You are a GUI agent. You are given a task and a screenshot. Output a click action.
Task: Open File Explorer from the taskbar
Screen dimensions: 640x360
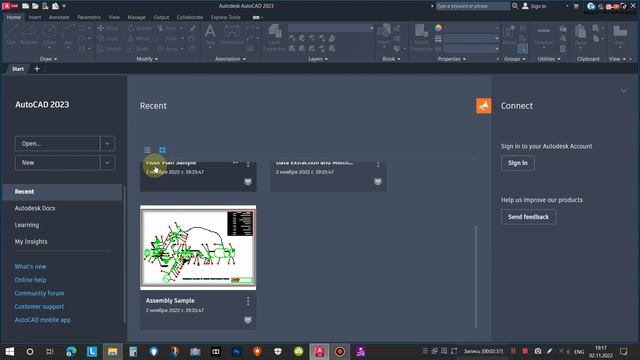tap(112, 351)
